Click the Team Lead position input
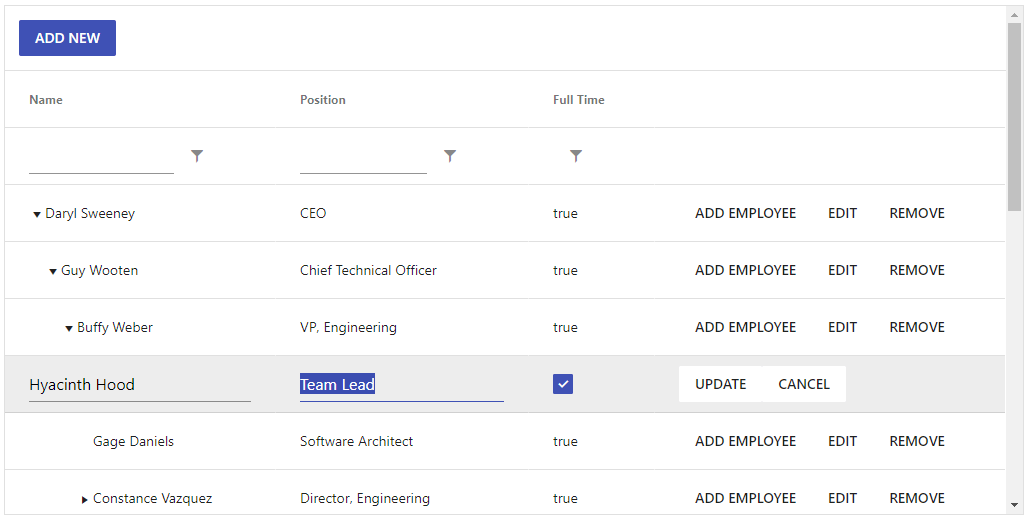The image size is (1032, 520). click(401, 385)
